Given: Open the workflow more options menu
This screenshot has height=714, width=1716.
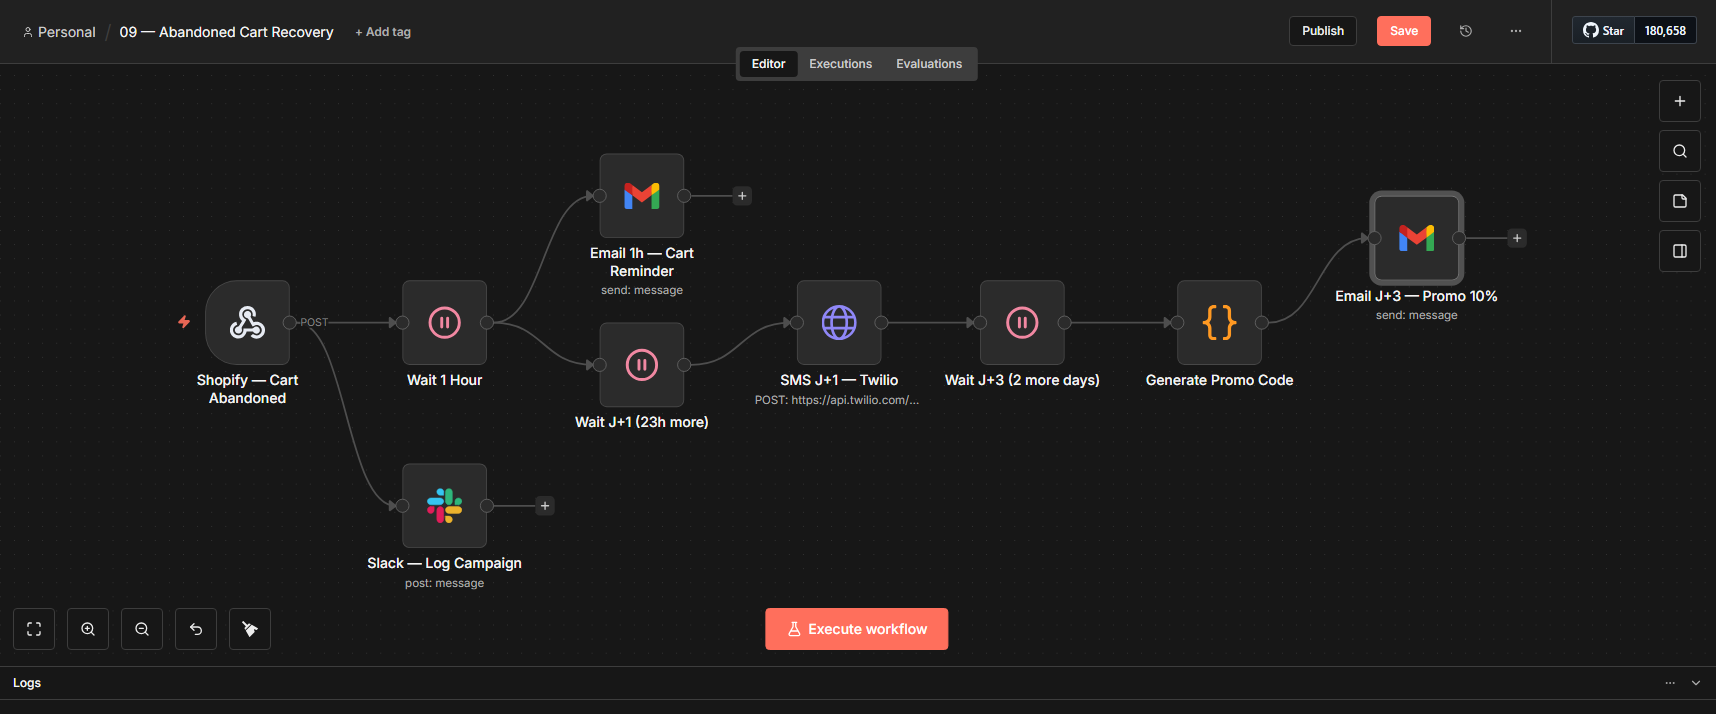Looking at the screenshot, I should coord(1516,31).
